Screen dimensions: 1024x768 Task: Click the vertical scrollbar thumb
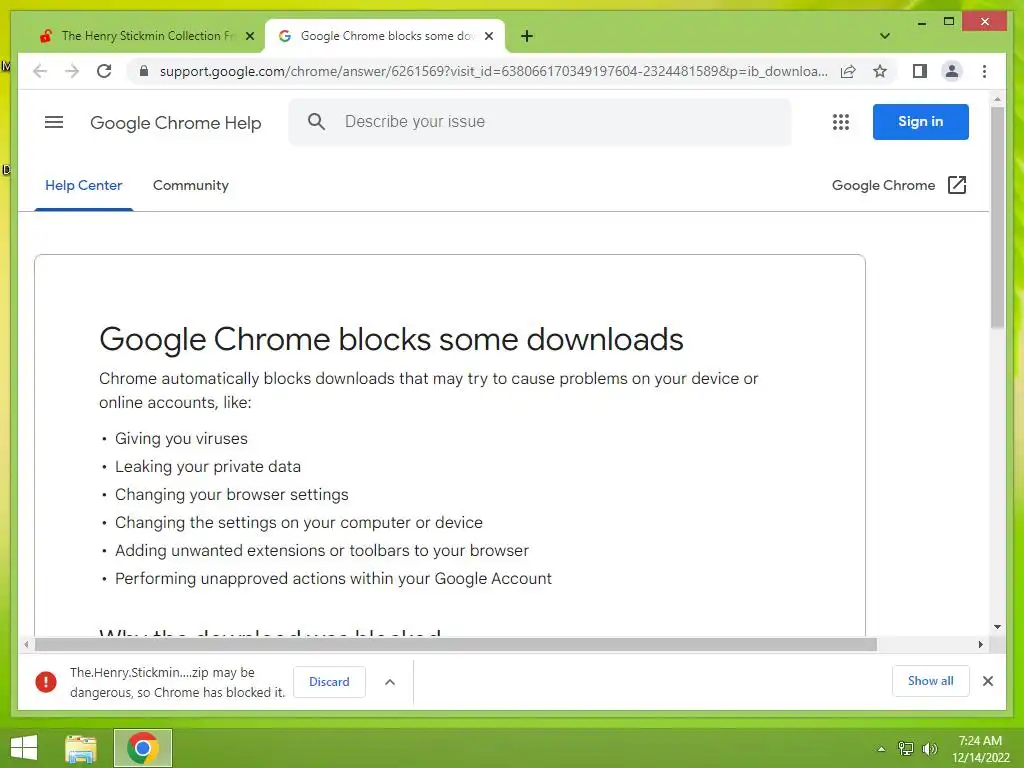click(997, 217)
